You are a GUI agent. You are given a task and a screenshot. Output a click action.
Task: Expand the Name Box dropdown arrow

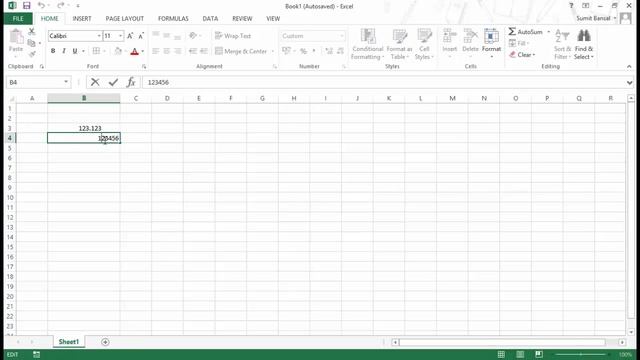pyautogui.click(x=66, y=82)
